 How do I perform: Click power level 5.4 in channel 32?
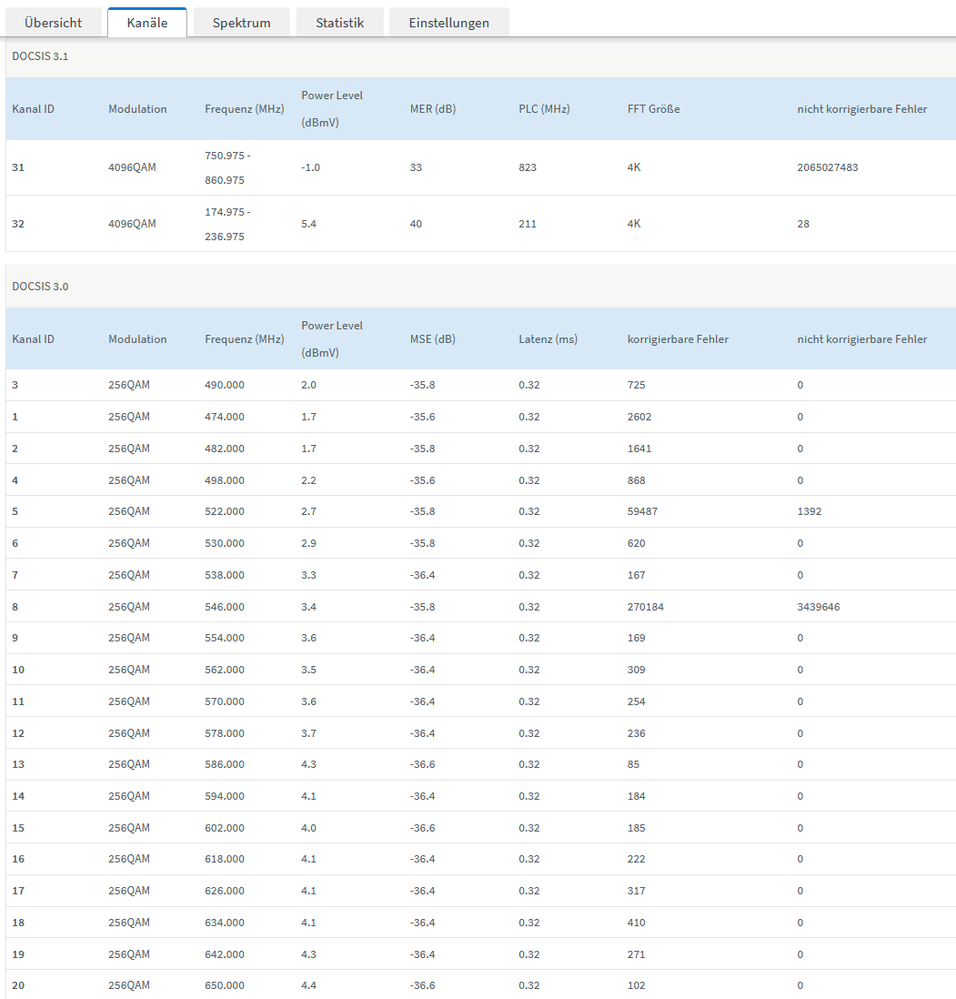click(309, 224)
